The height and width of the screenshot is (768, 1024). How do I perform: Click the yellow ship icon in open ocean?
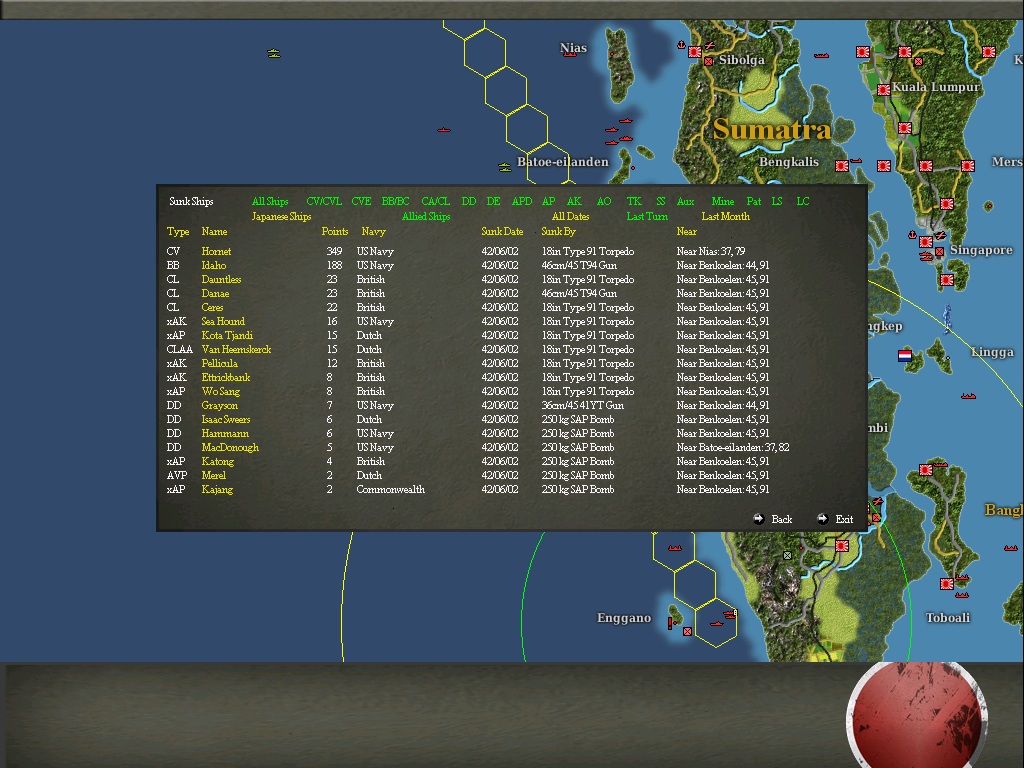[274, 54]
